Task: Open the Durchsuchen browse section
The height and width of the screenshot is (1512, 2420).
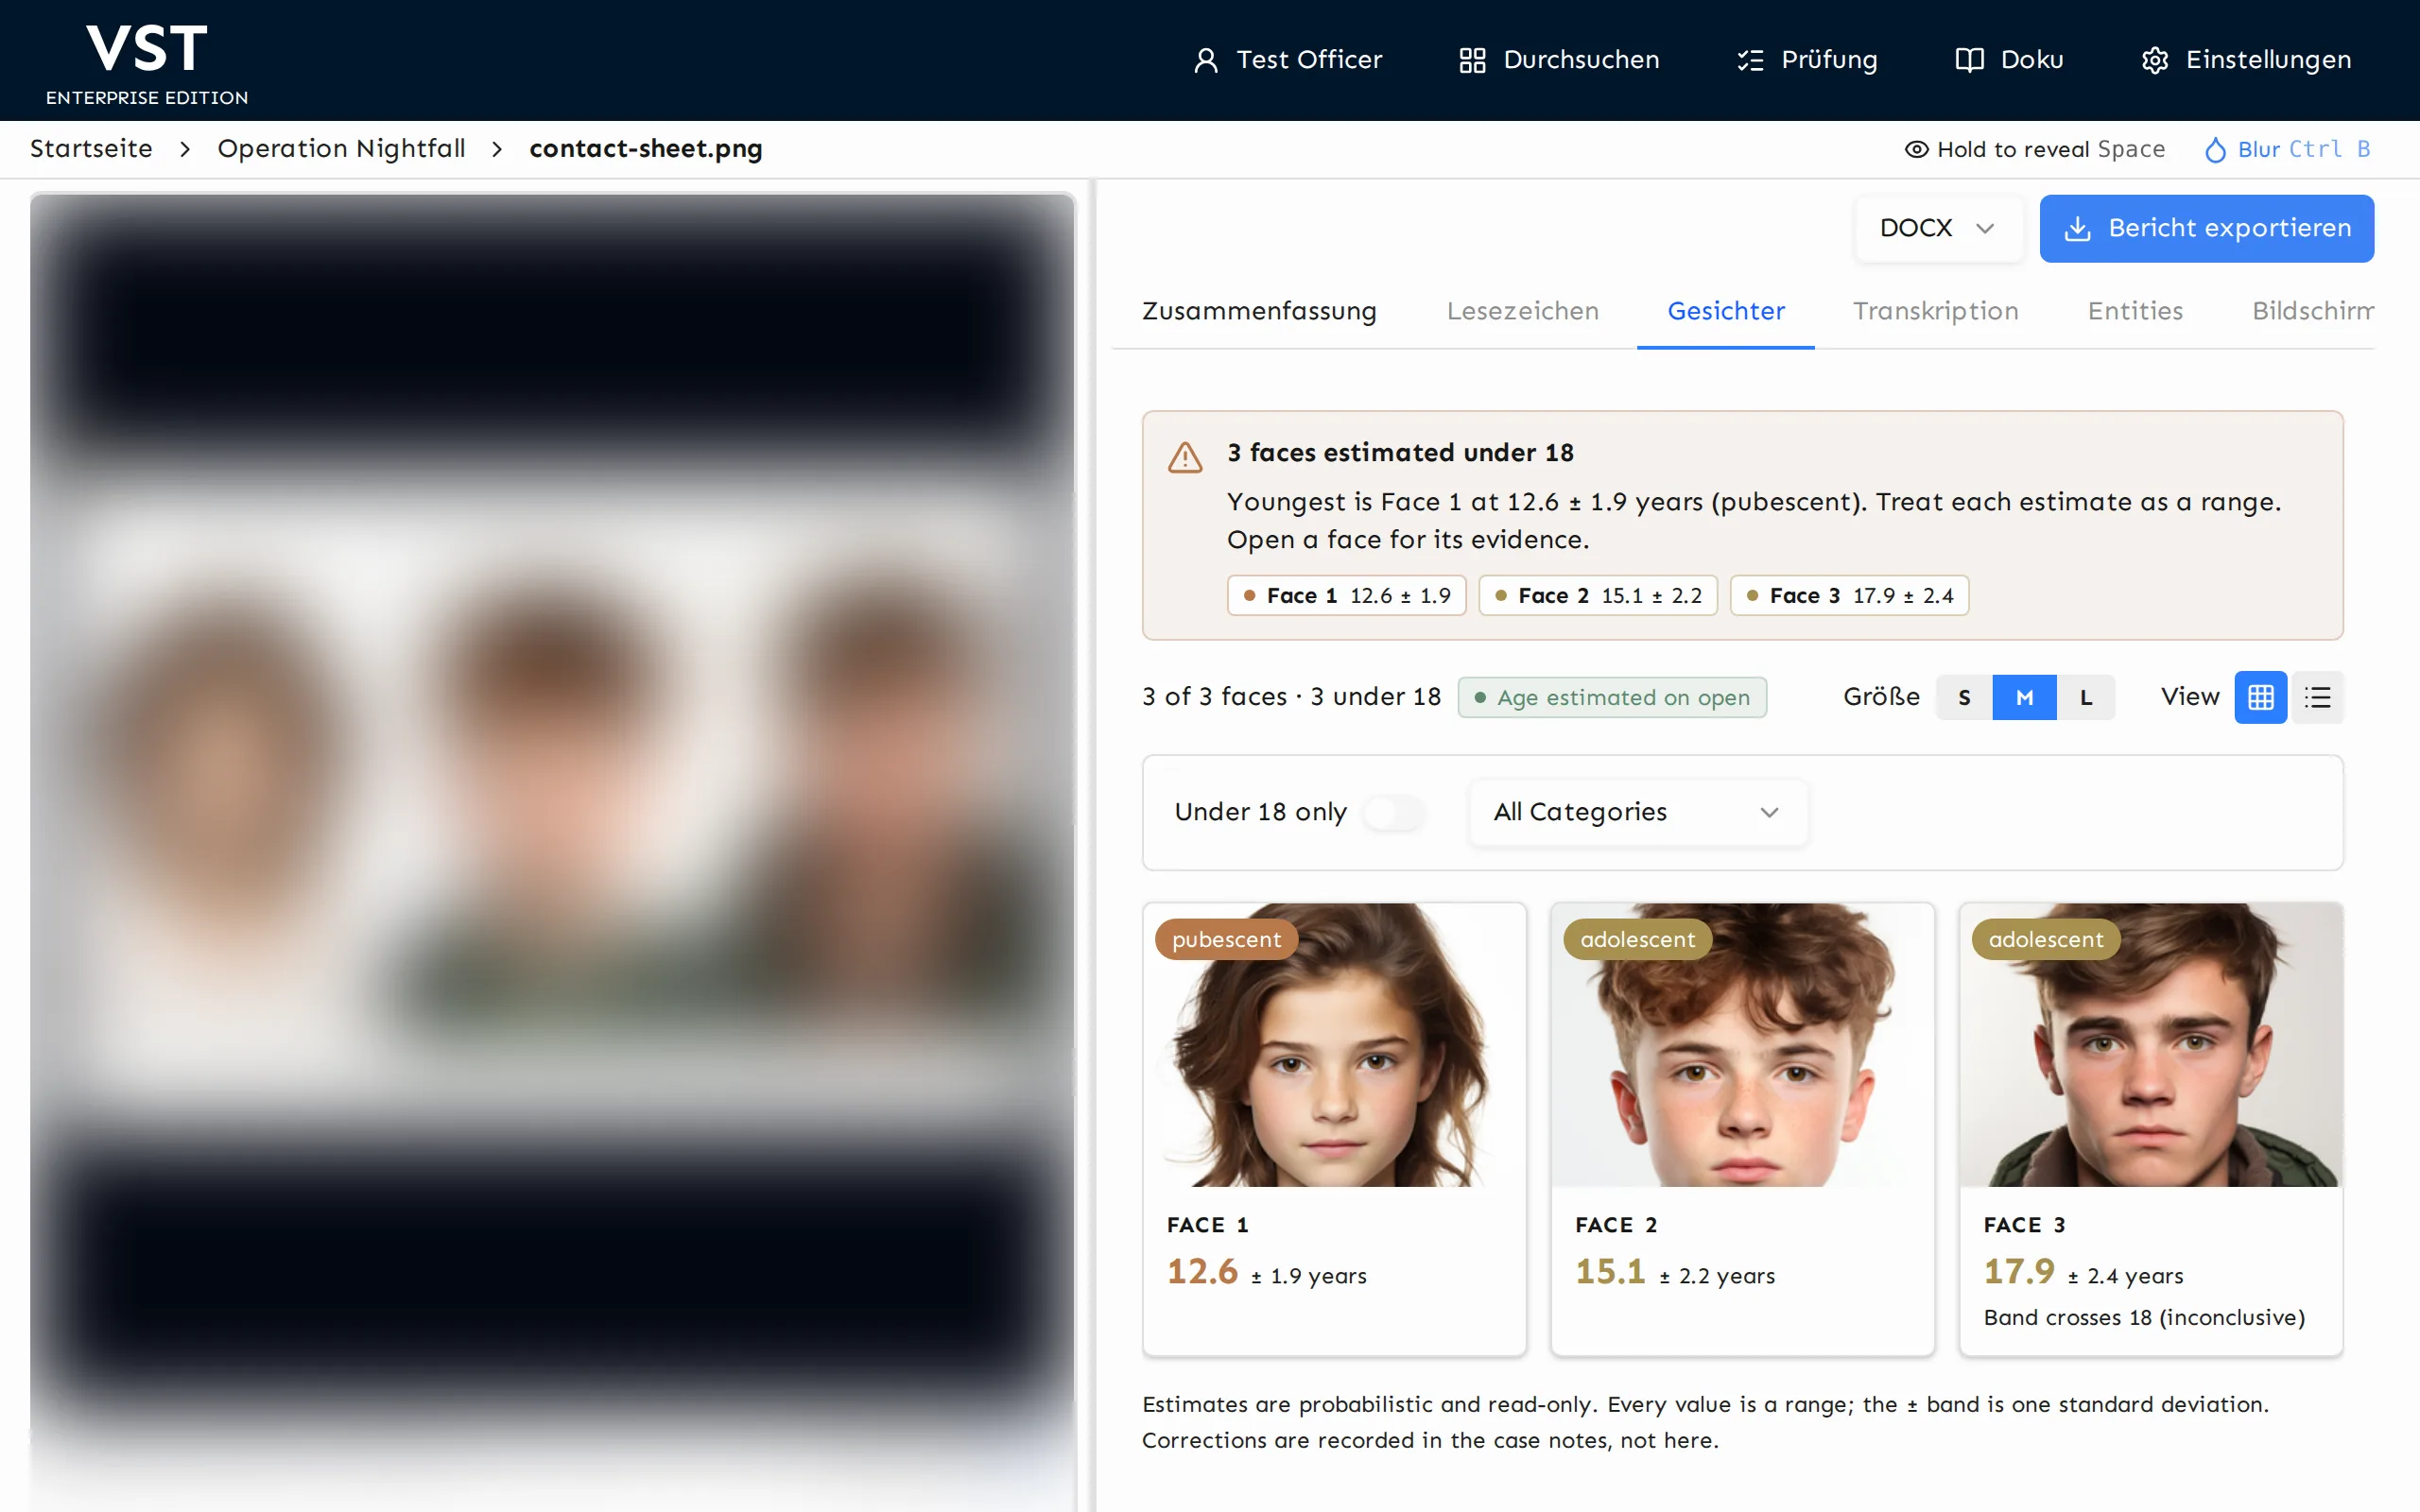Action: [1559, 60]
